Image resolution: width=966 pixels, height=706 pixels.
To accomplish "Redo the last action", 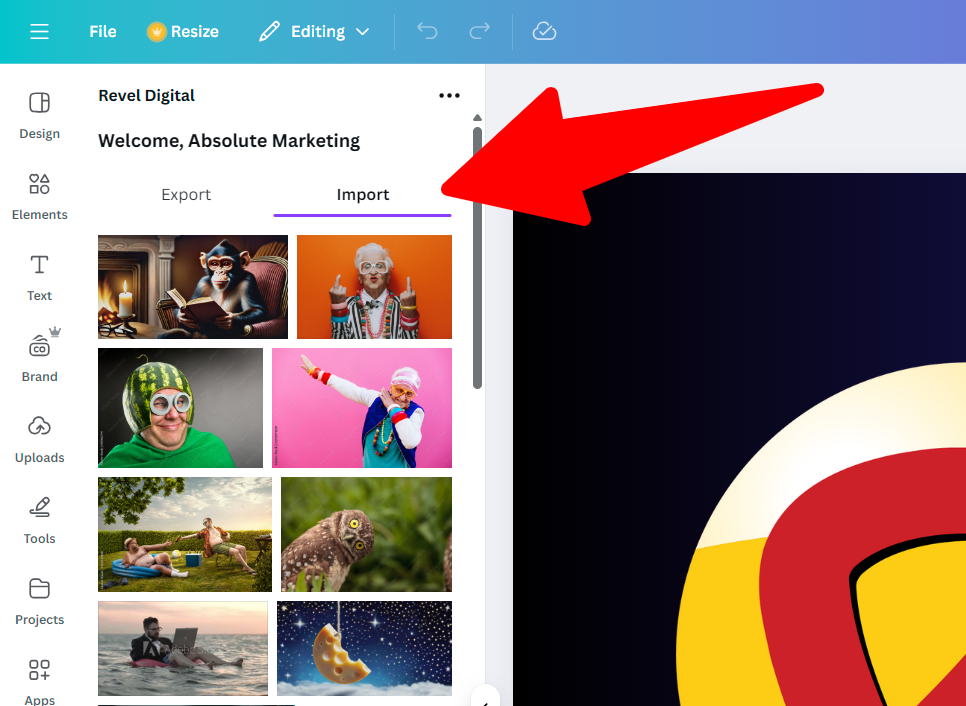I will (x=479, y=31).
